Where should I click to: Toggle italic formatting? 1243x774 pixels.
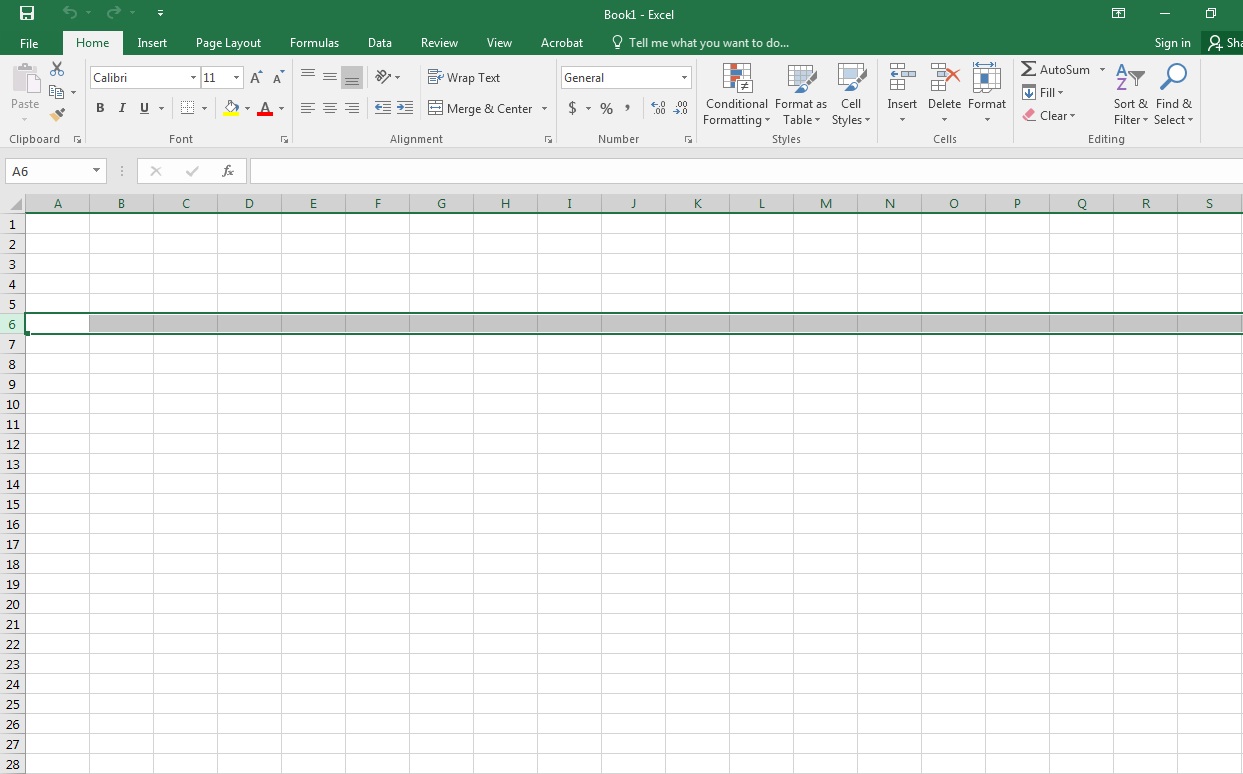[121, 107]
